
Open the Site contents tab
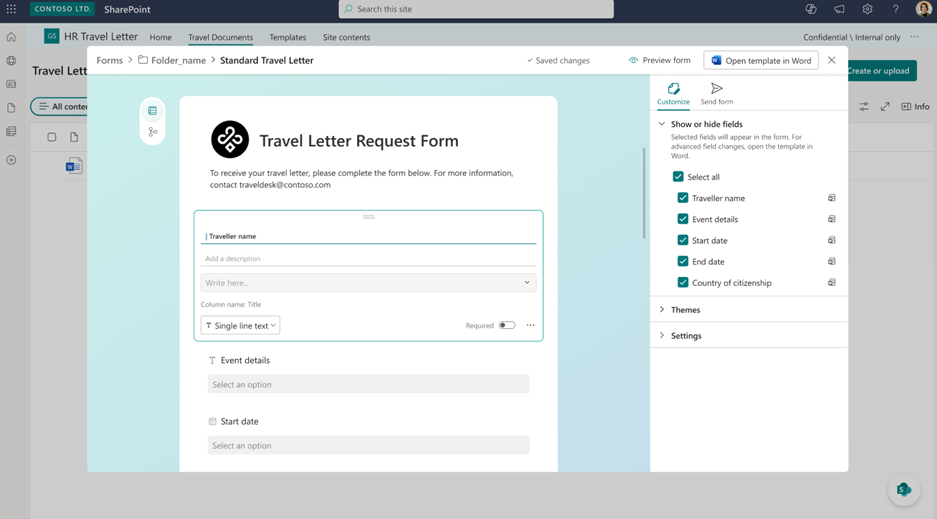click(x=346, y=37)
